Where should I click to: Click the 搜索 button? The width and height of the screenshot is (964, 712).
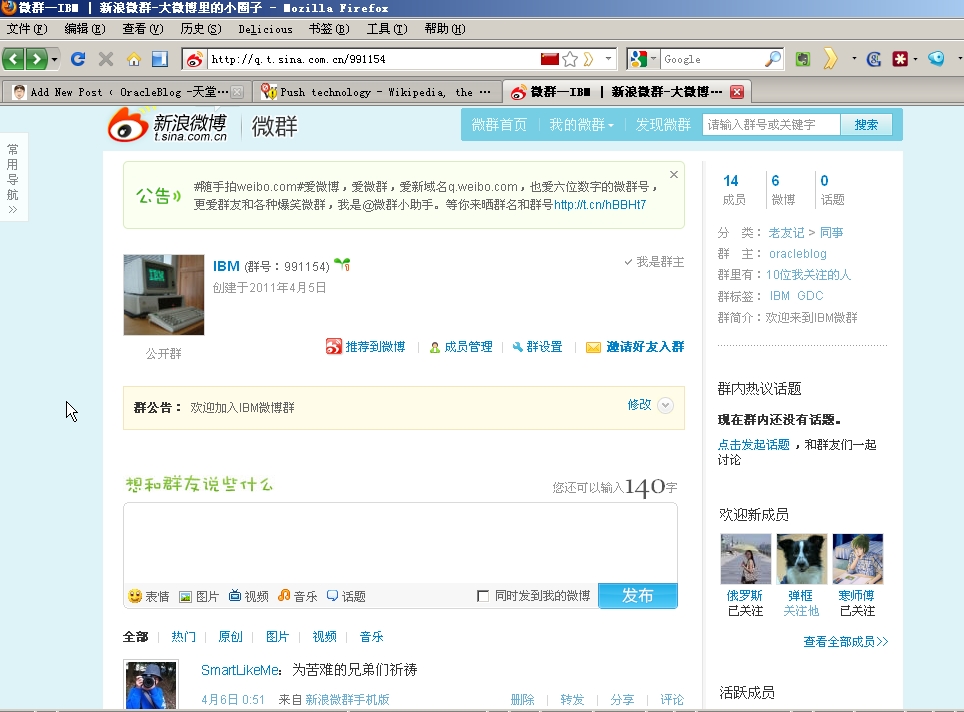pyautogui.click(x=866, y=125)
